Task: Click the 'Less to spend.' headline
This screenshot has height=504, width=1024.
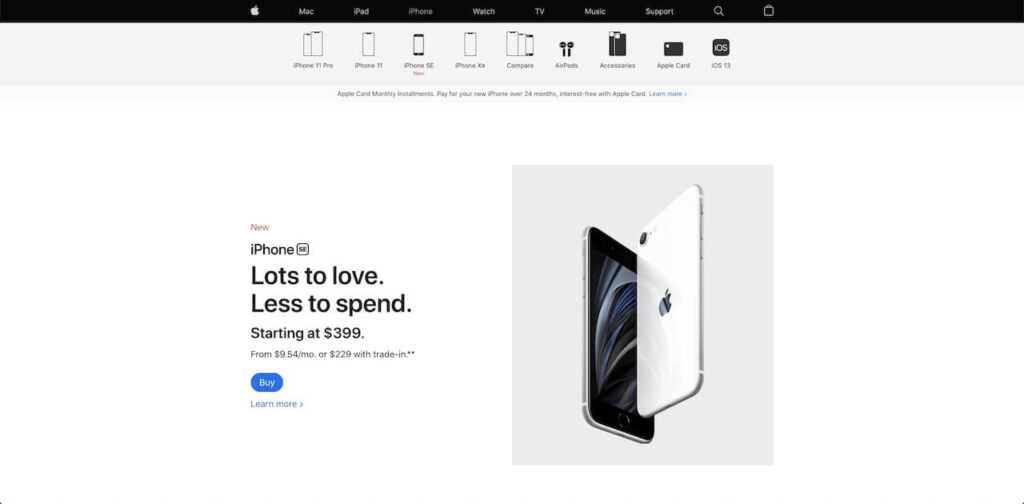Action: click(x=331, y=304)
